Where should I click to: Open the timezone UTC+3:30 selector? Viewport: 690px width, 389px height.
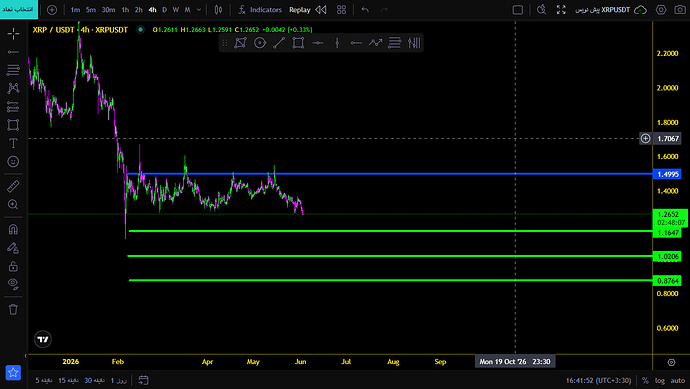[x=598, y=381]
